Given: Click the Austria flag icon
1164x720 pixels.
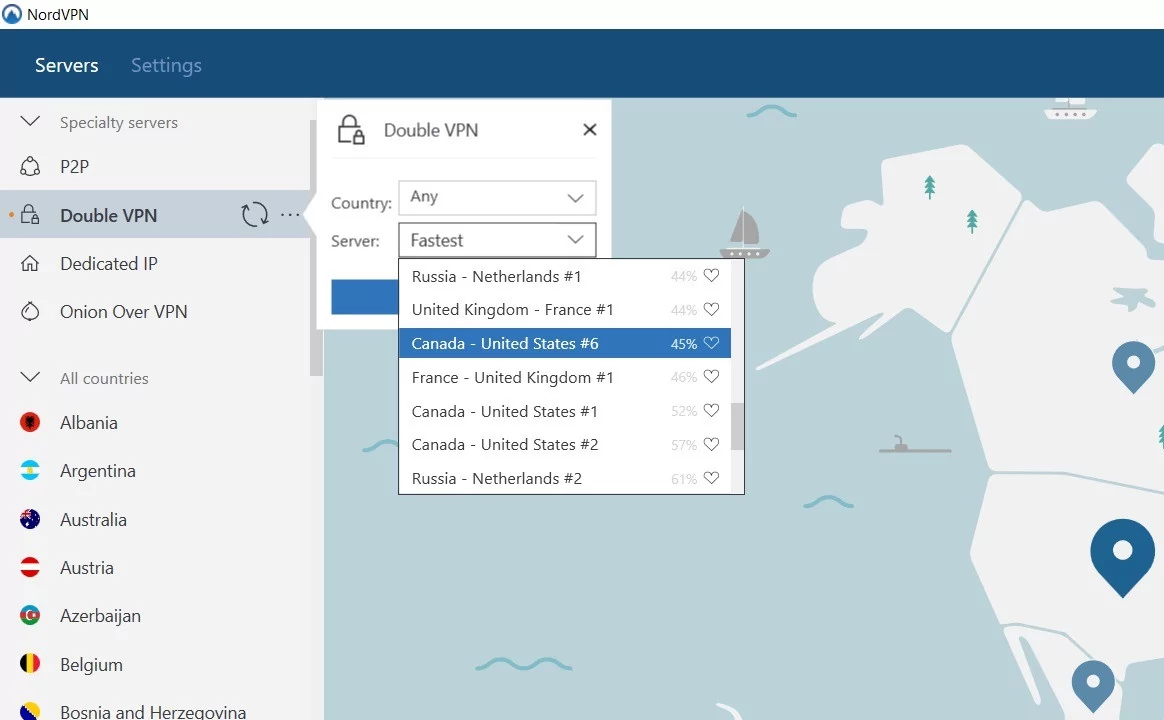Looking at the screenshot, I should pos(30,567).
